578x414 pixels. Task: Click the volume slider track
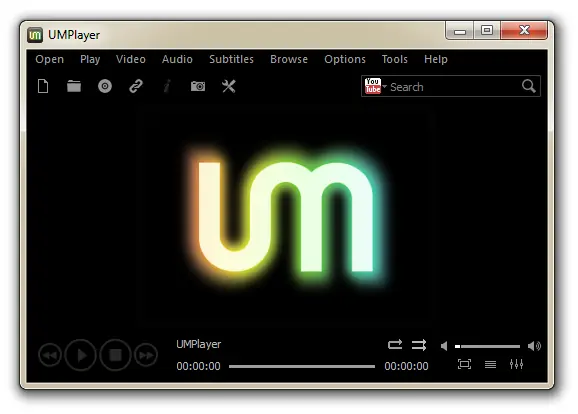487,346
